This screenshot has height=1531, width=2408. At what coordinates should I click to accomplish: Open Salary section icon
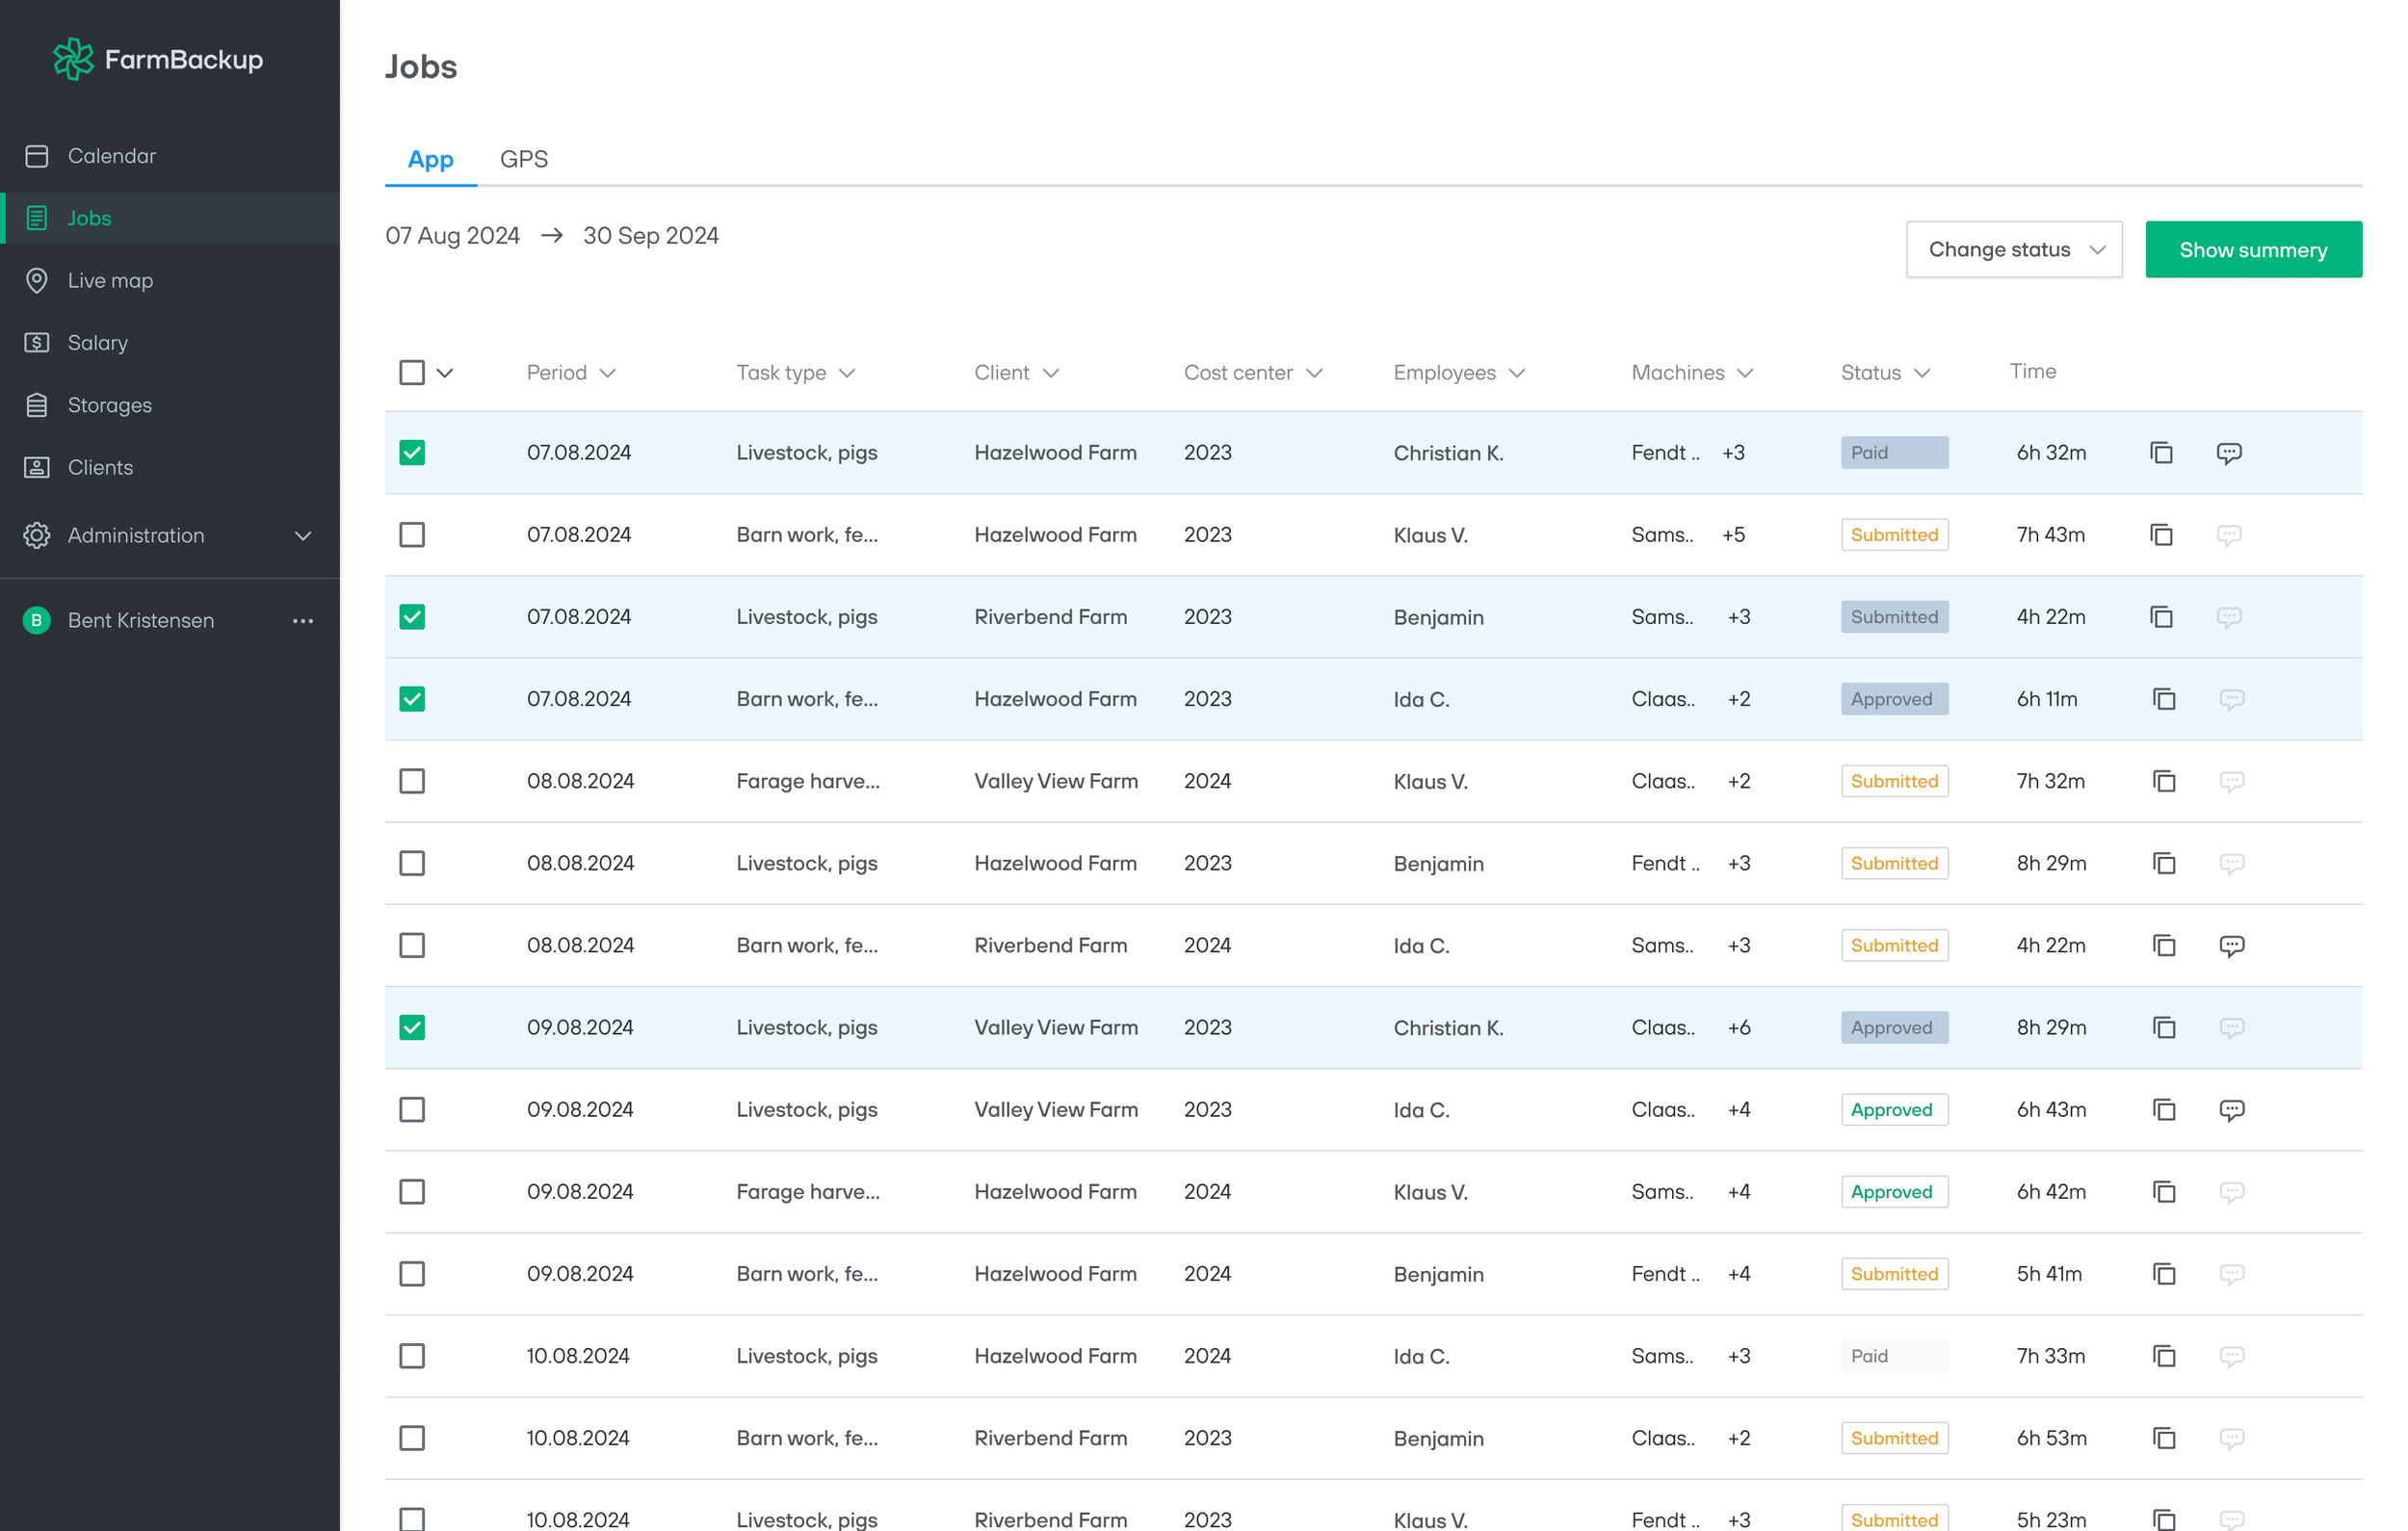point(37,343)
